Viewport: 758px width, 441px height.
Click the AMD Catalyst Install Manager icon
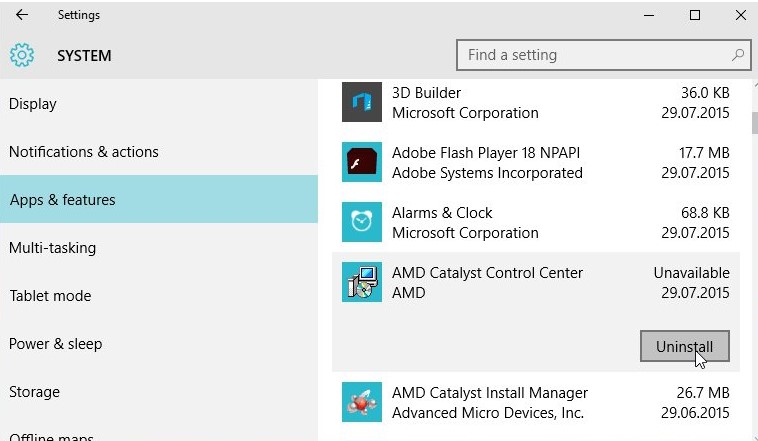click(x=362, y=402)
